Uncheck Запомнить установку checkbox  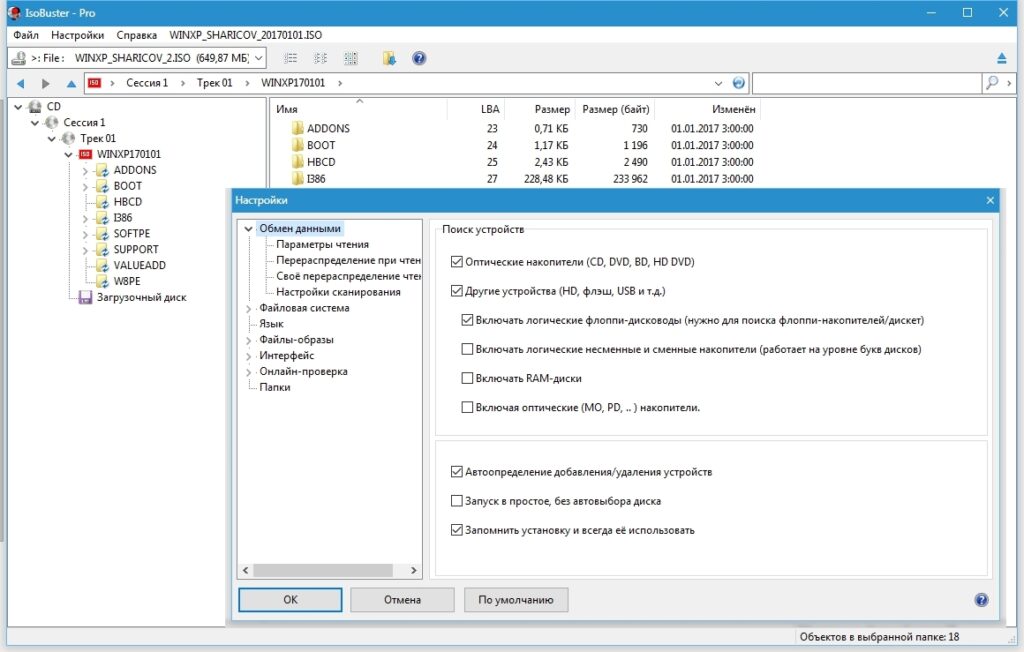tap(456, 530)
